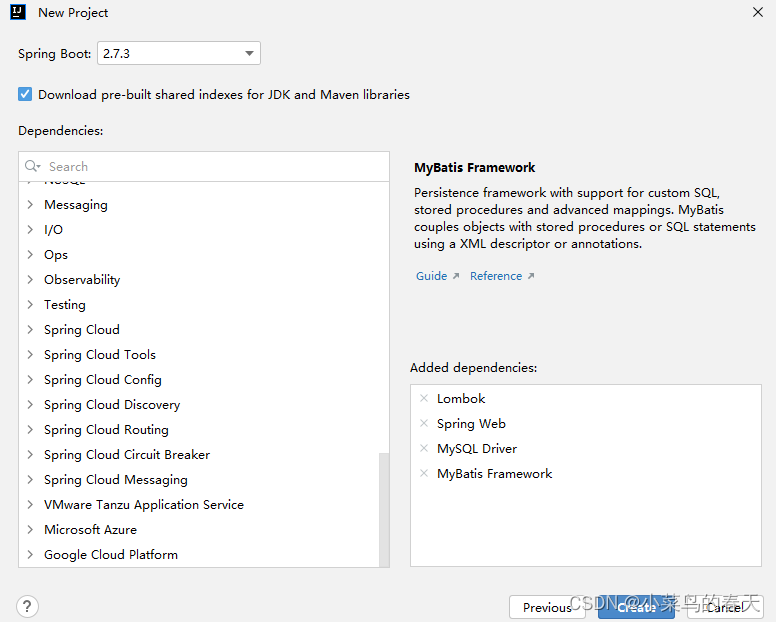Viewport: 776px width, 622px height.
Task: Click the Cancel button
Action: (725, 607)
